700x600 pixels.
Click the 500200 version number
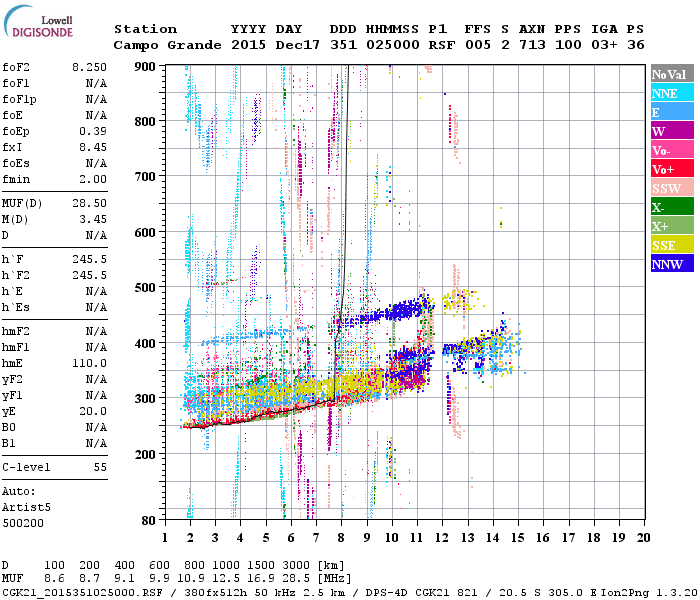pyautogui.click(x=23, y=523)
